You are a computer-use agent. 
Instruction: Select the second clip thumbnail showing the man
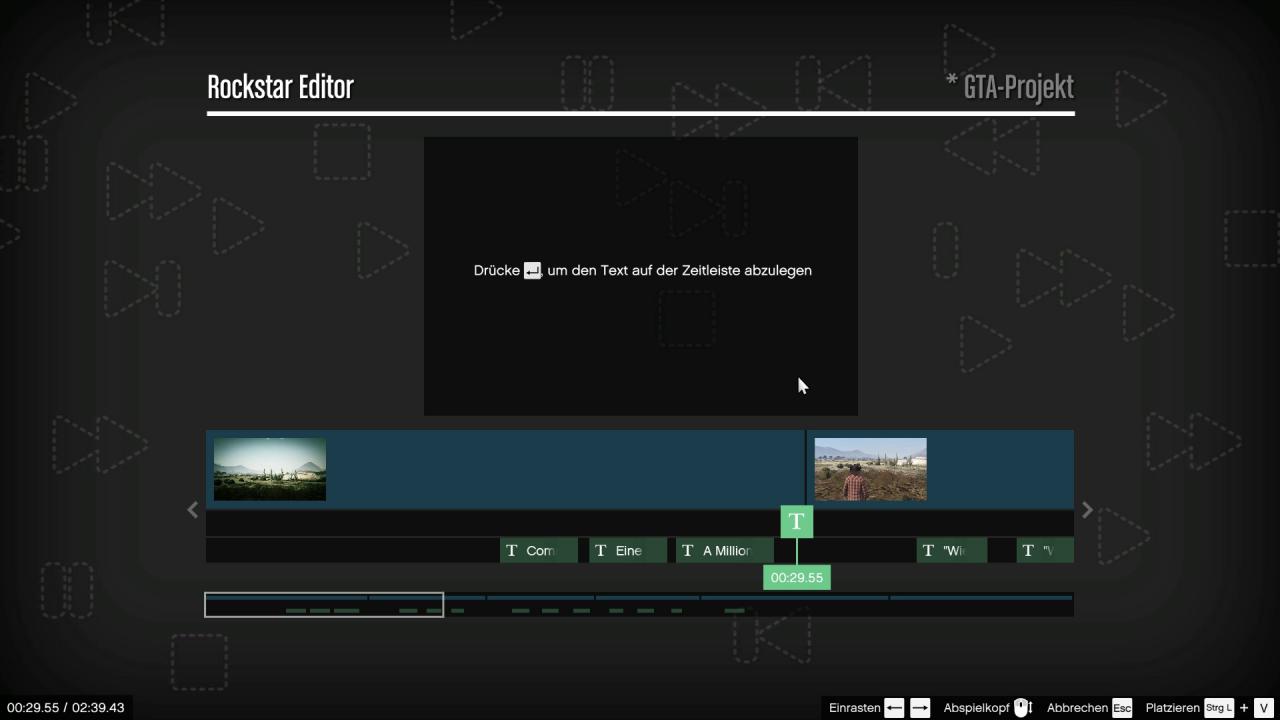pos(870,469)
